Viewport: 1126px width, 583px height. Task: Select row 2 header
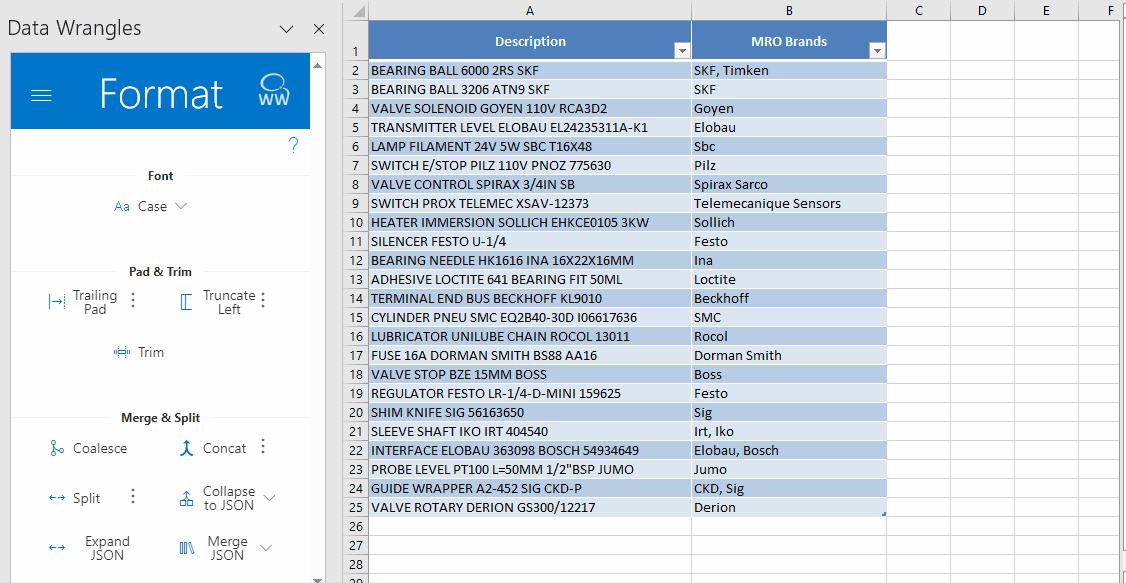[356, 70]
